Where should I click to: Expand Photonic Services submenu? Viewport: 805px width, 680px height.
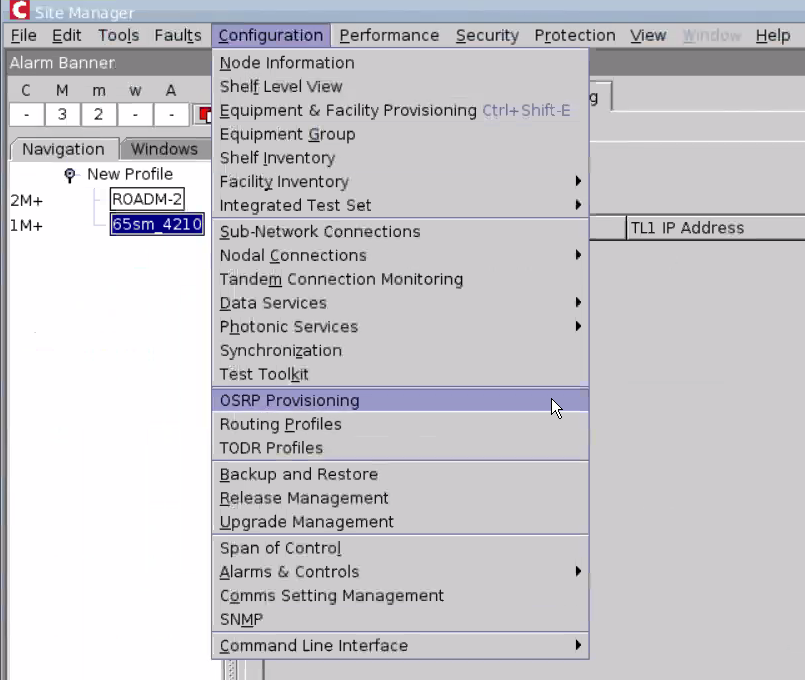tap(400, 326)
